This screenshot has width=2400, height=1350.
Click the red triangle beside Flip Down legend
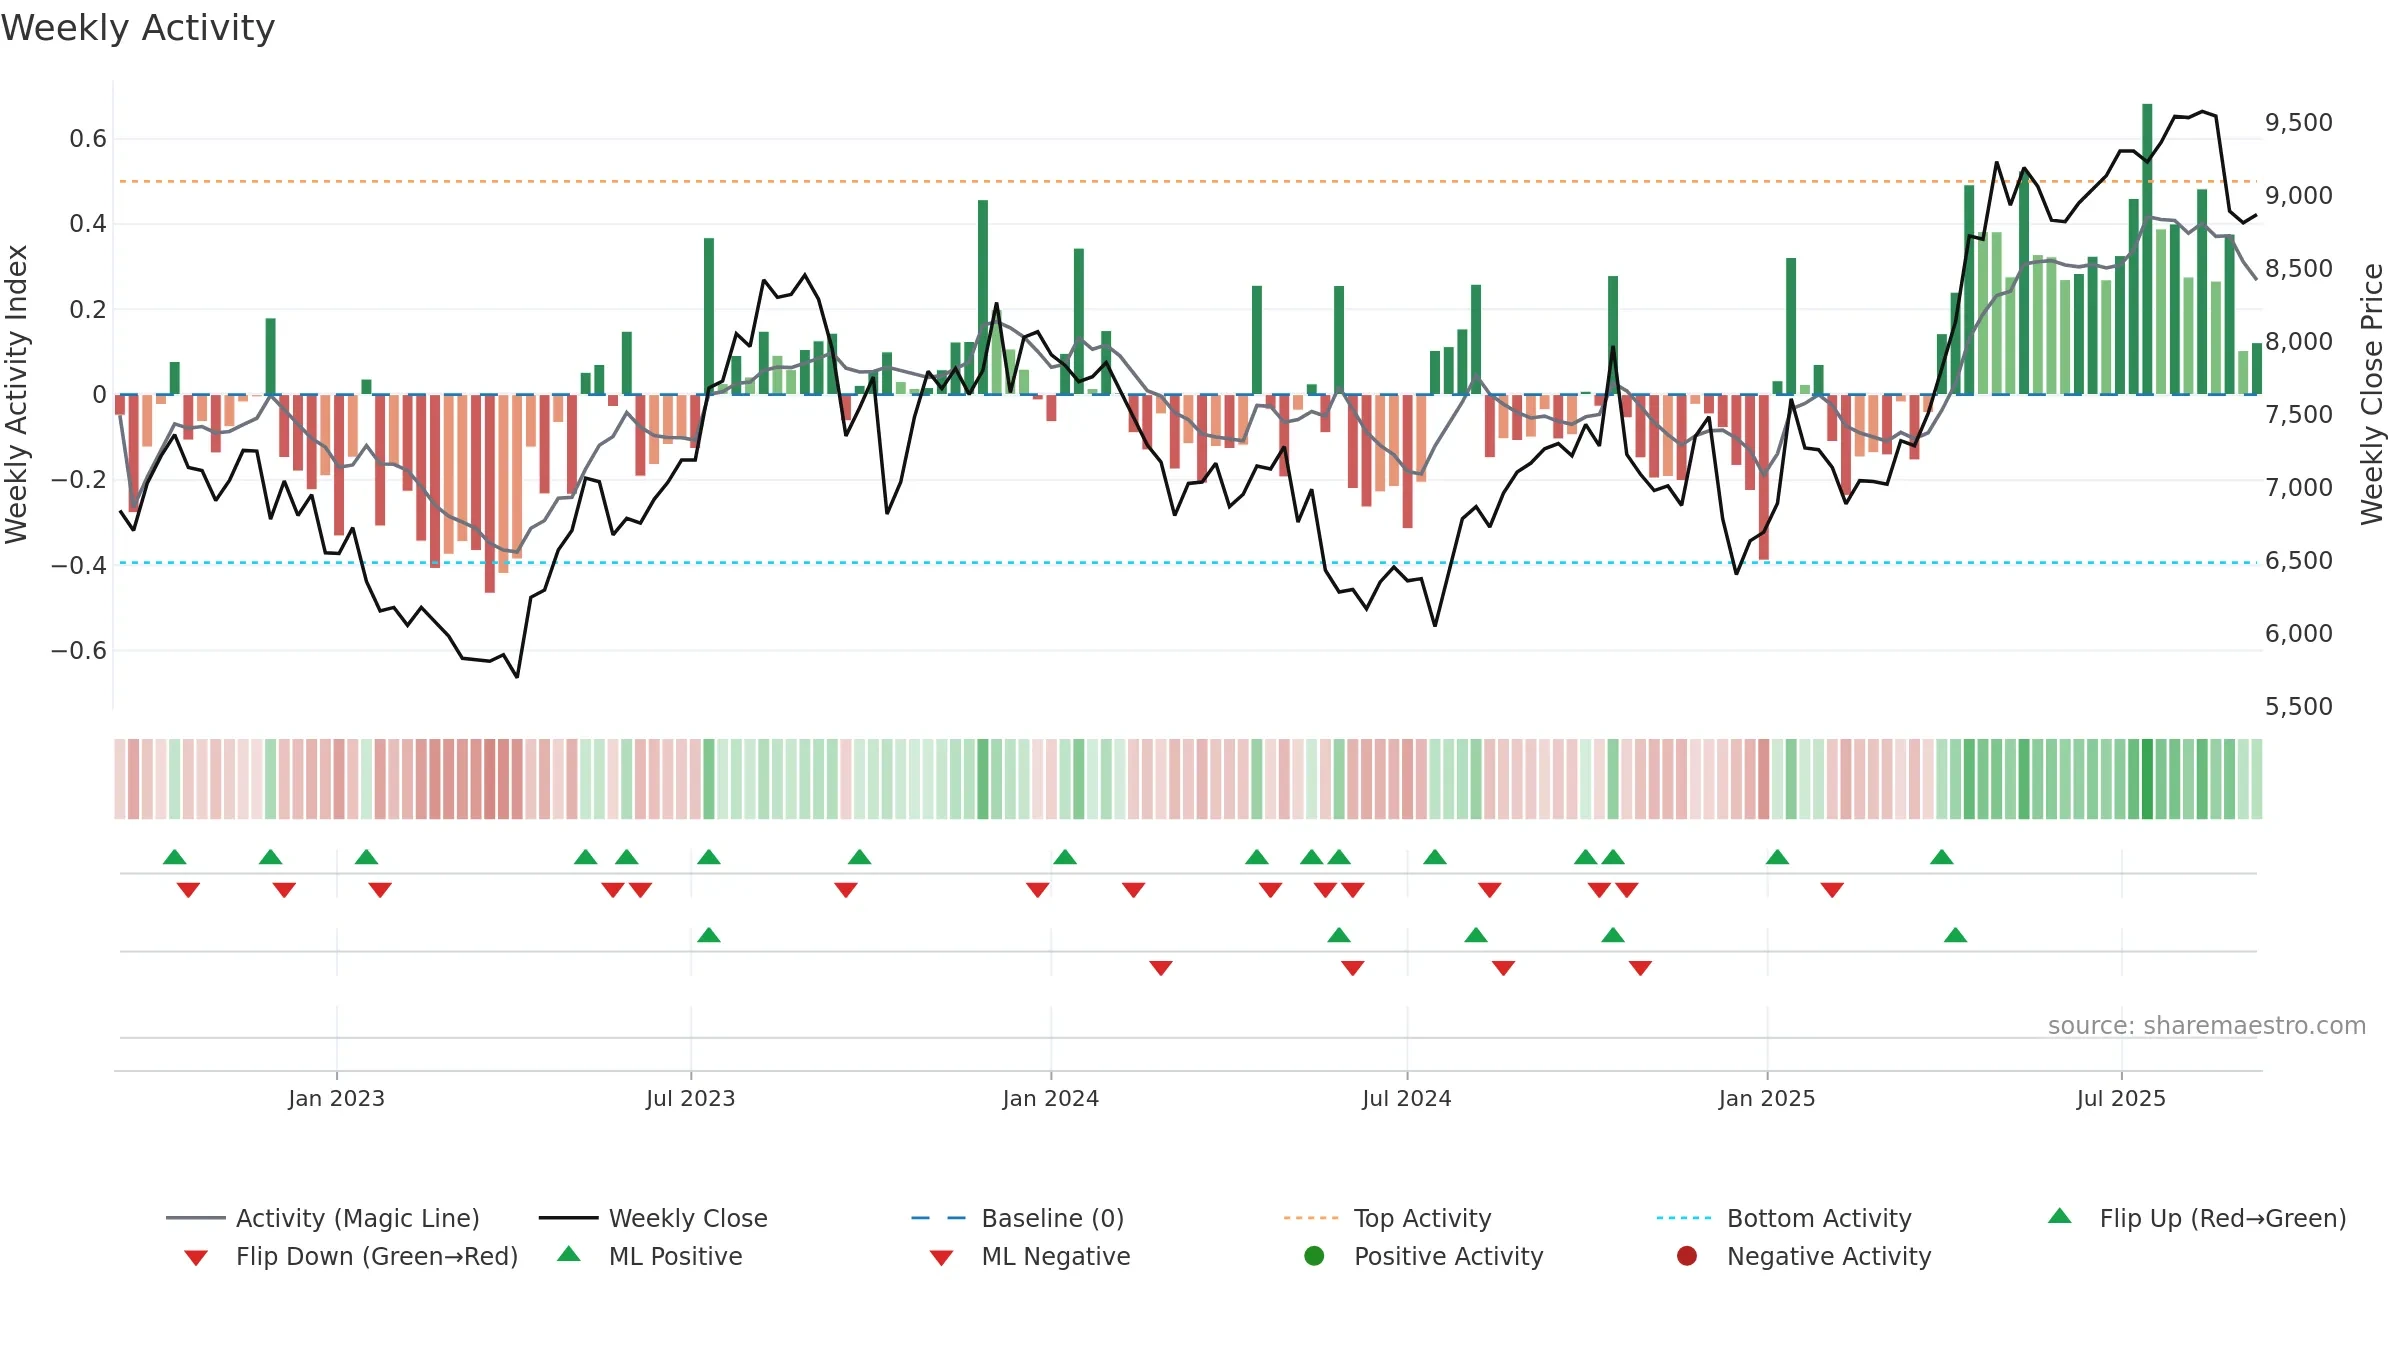click(196, 1258)
